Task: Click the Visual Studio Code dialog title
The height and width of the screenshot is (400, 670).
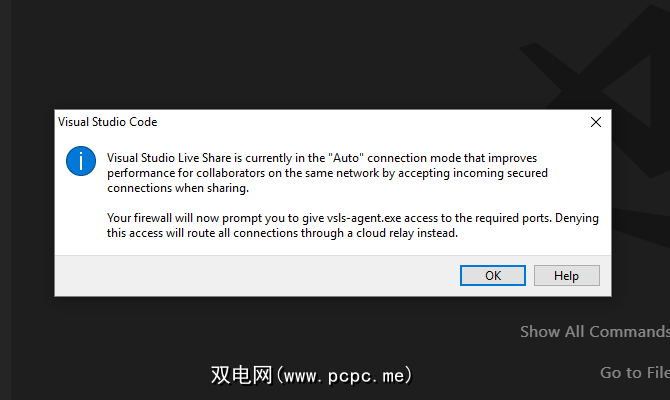Action: coord(110,122)
